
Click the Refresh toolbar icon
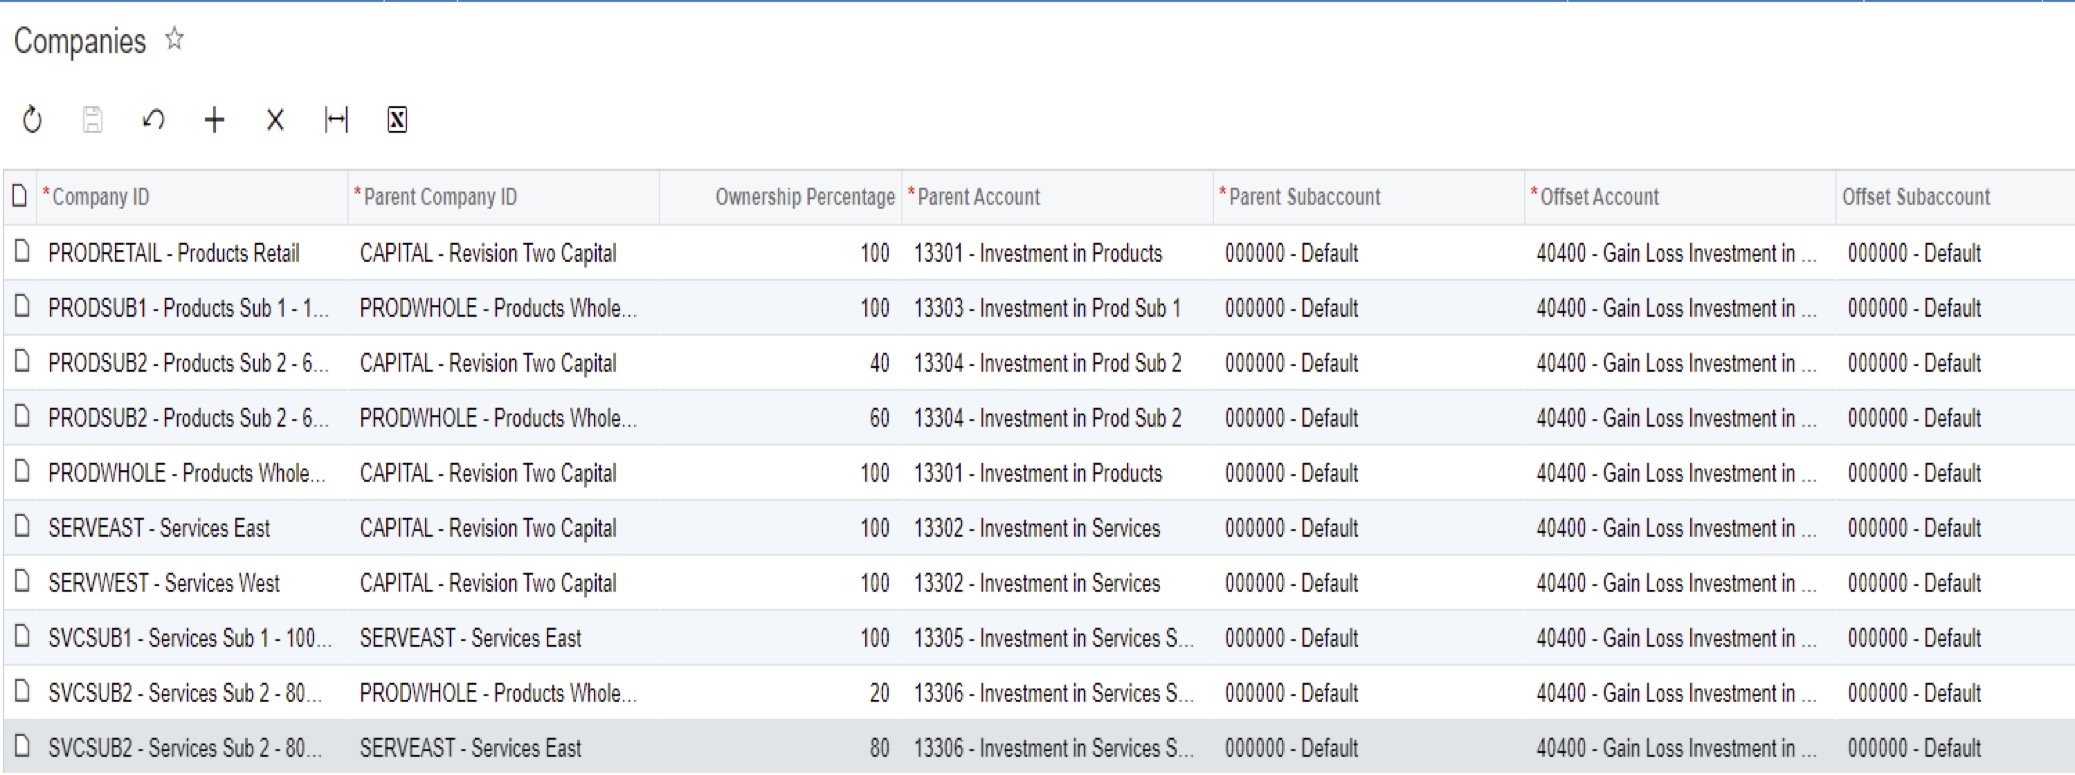tap(32, 120)
